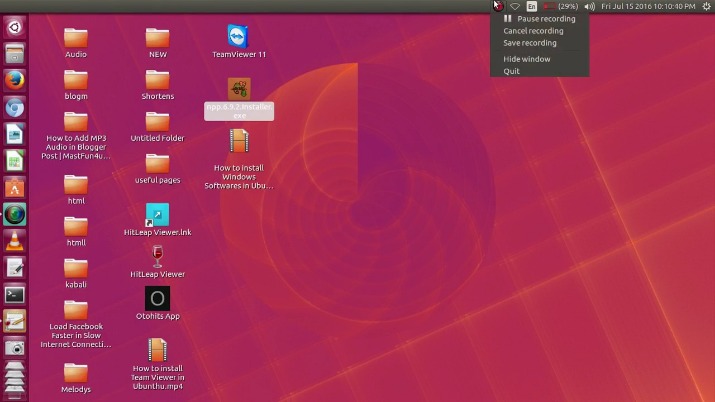The width and height of the screenshot is (715, 402).
Task: Open Chromium browser from the launcher
Action: [x=14, y=107]
